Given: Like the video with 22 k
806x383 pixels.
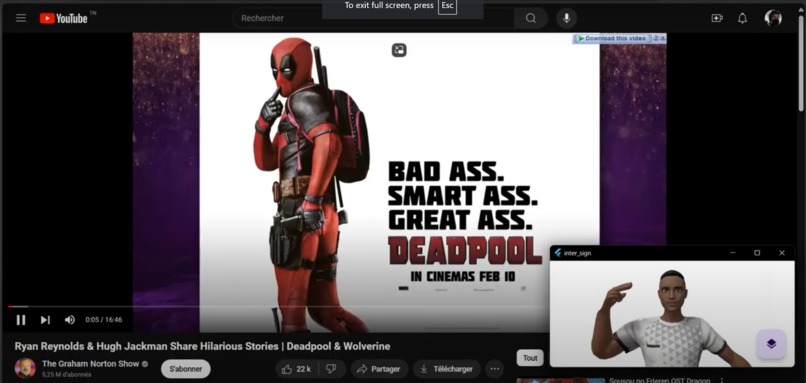Looking at the screenshot, I should point(297,369).
